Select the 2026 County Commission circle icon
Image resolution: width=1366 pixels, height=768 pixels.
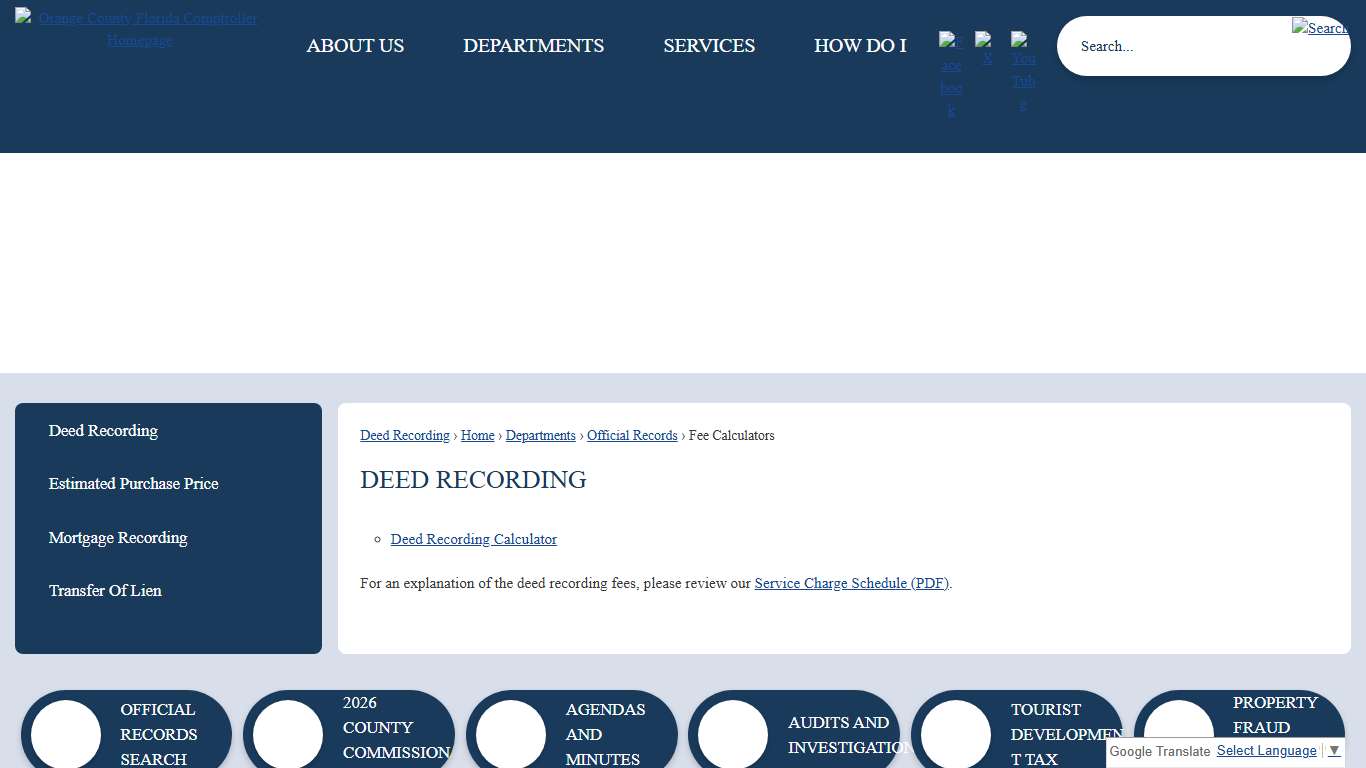[288, 733]
